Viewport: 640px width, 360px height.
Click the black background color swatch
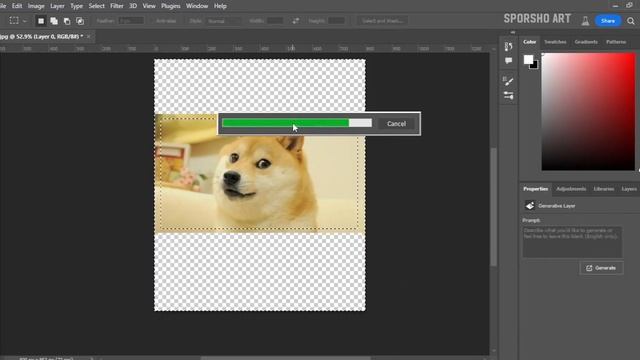[535, 66]
